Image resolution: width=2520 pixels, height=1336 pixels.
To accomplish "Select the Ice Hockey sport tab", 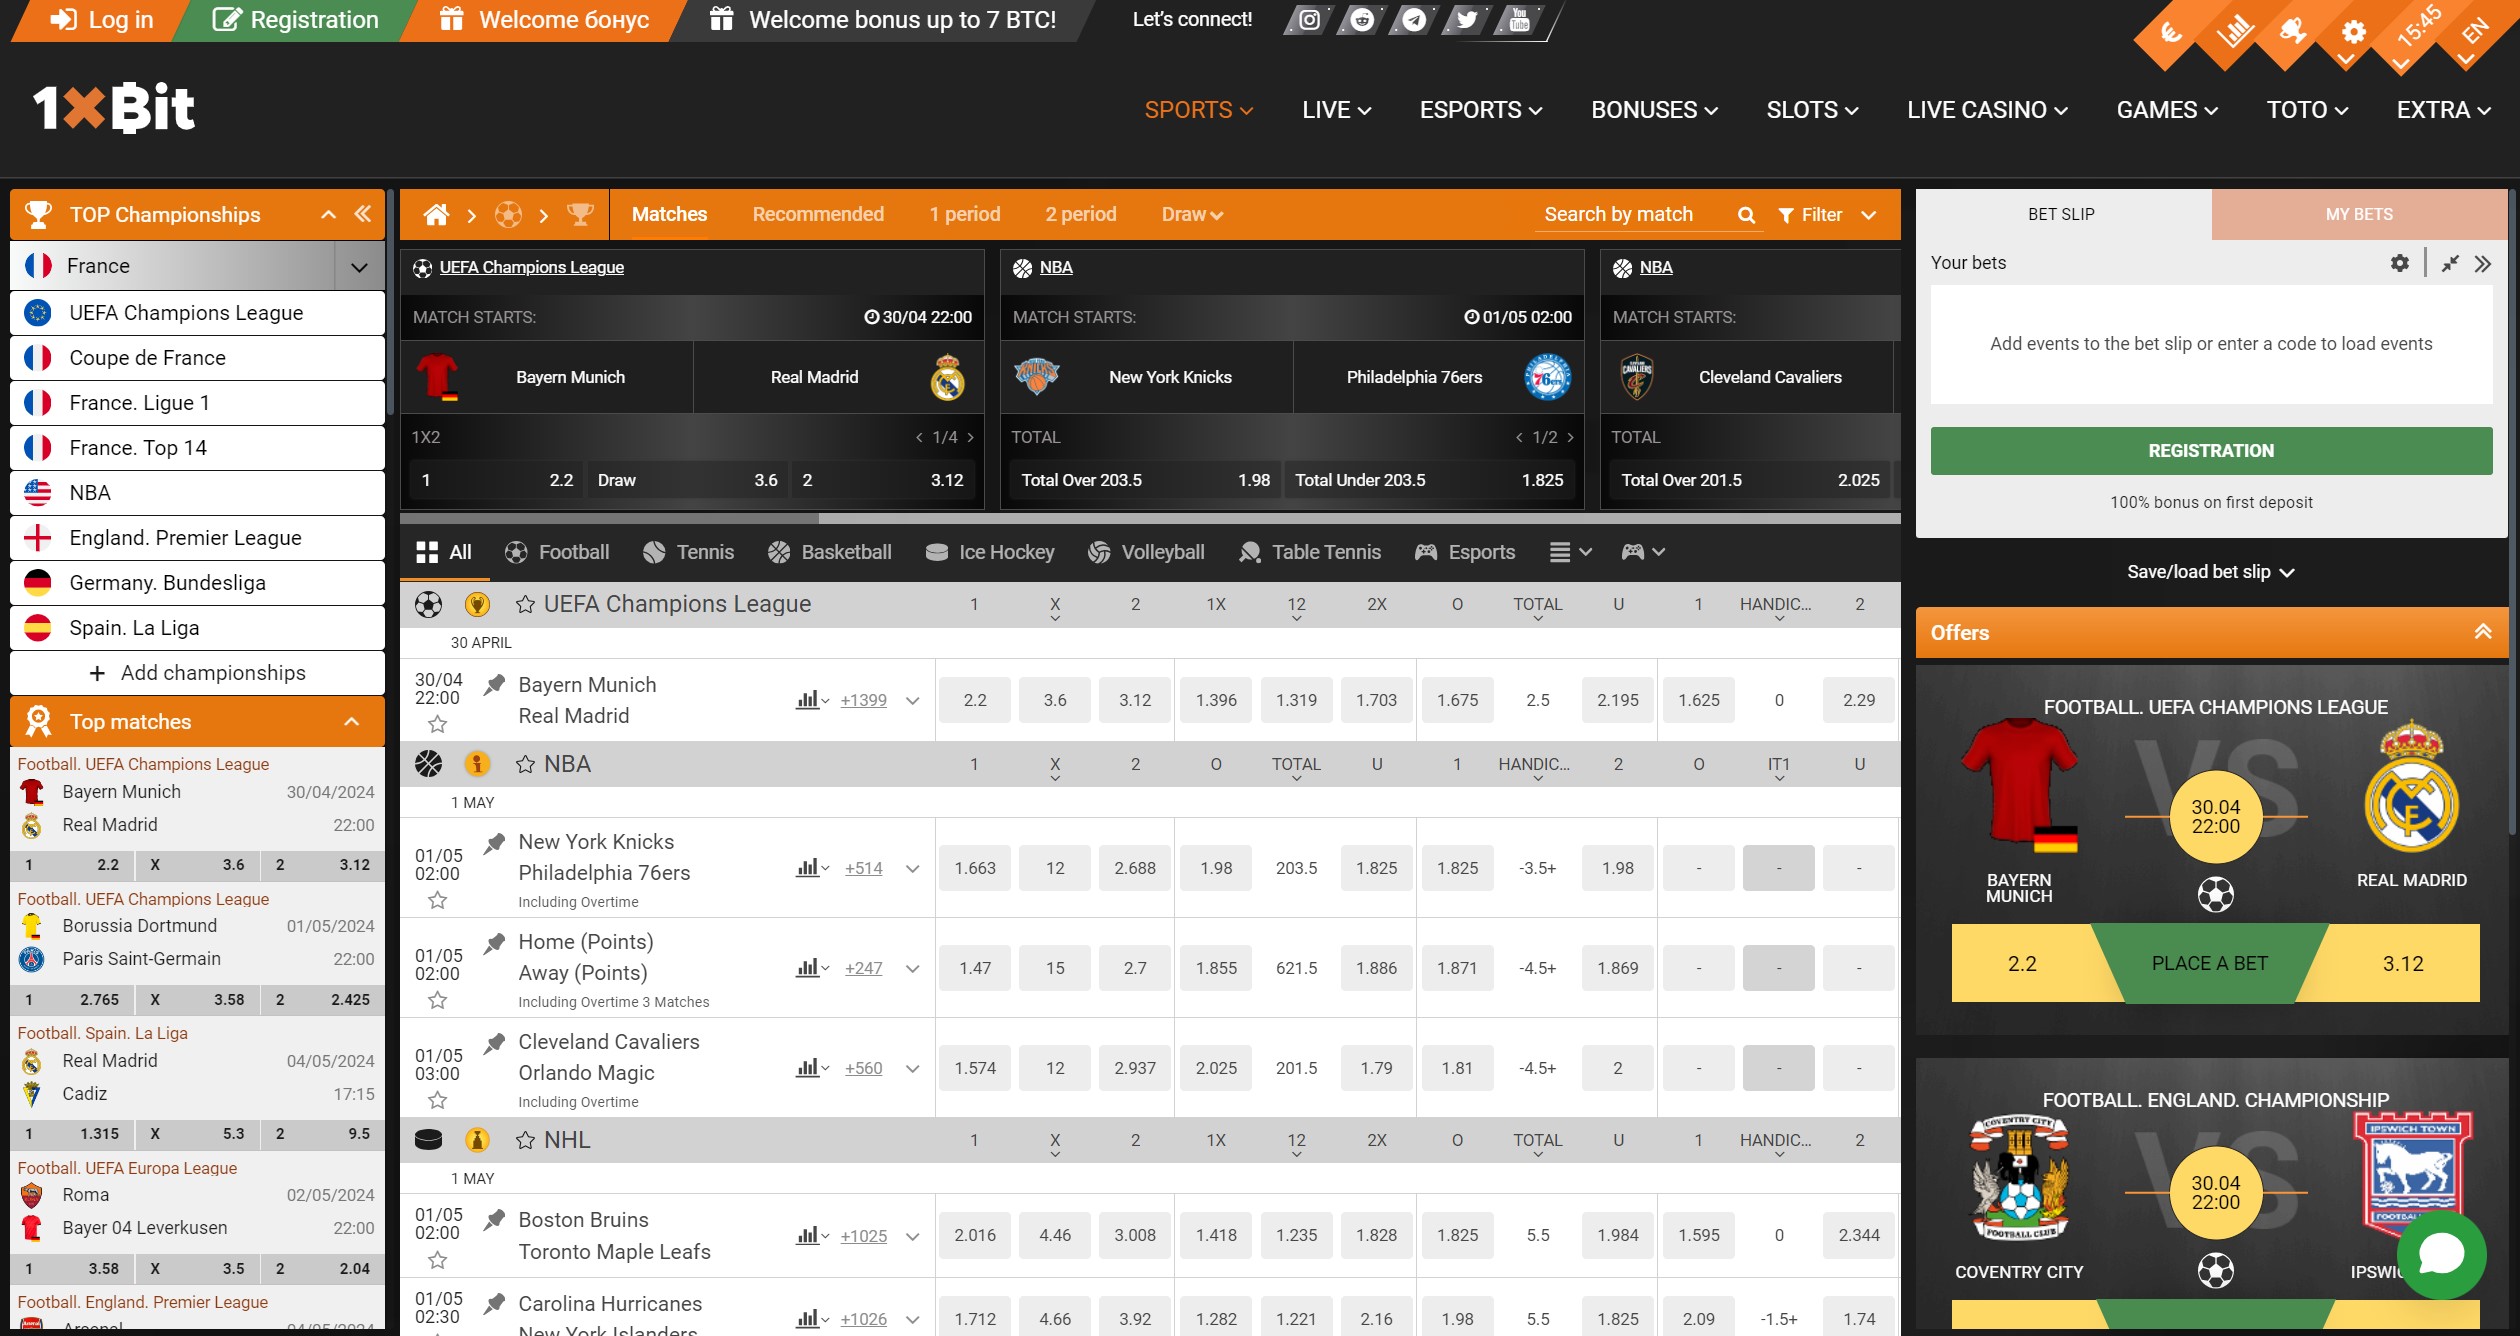I will point(990,552).
